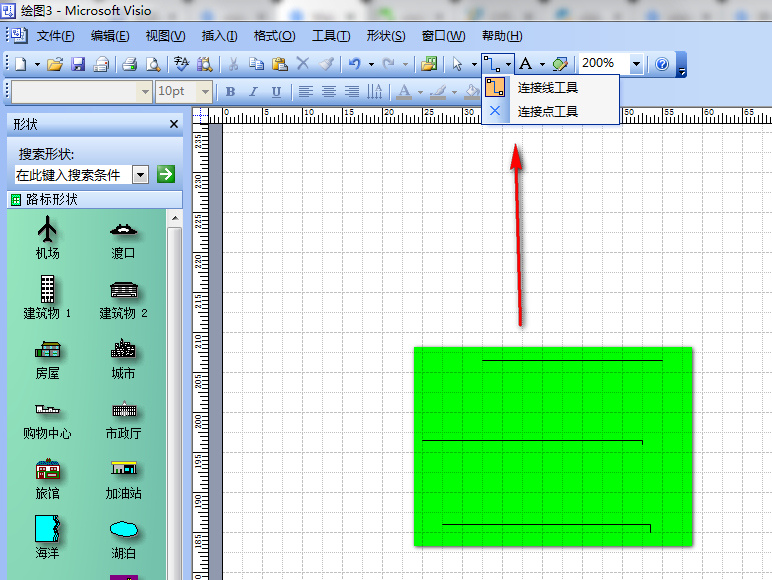The width and height of the screenshot is (772, 580).
Task: Click the Save disk icon
Action: [78, 64]
